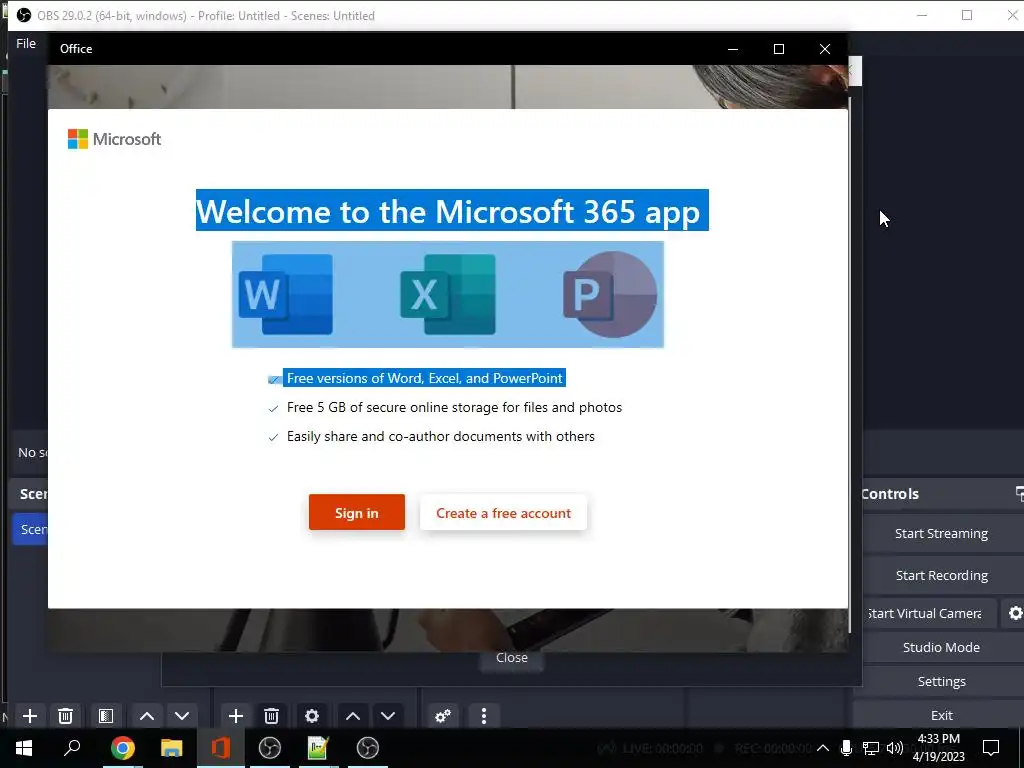Enable Studio Mode in OBS
The image size is (1024, 768).
pyautogui.click(x=941, y=647)
